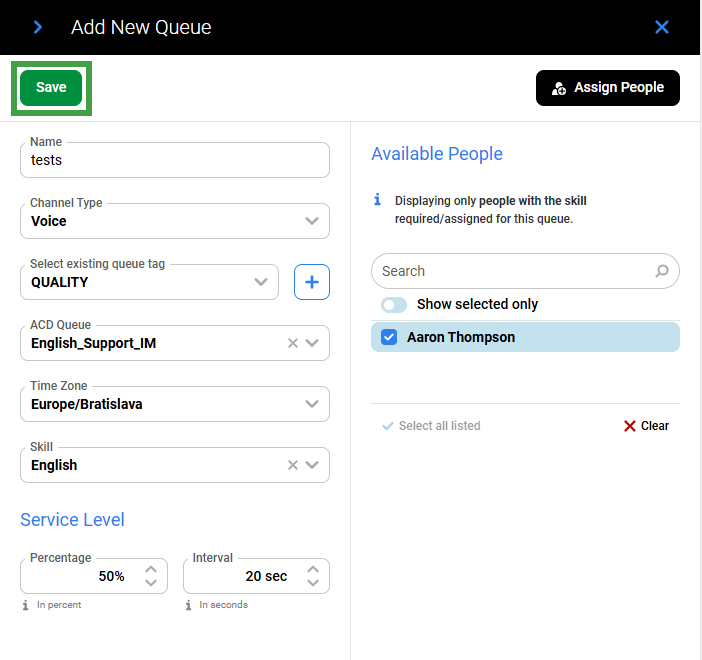Click the info icon under Percentage
The height and width of the screenshot is (660, 702).
pos(26,605)
